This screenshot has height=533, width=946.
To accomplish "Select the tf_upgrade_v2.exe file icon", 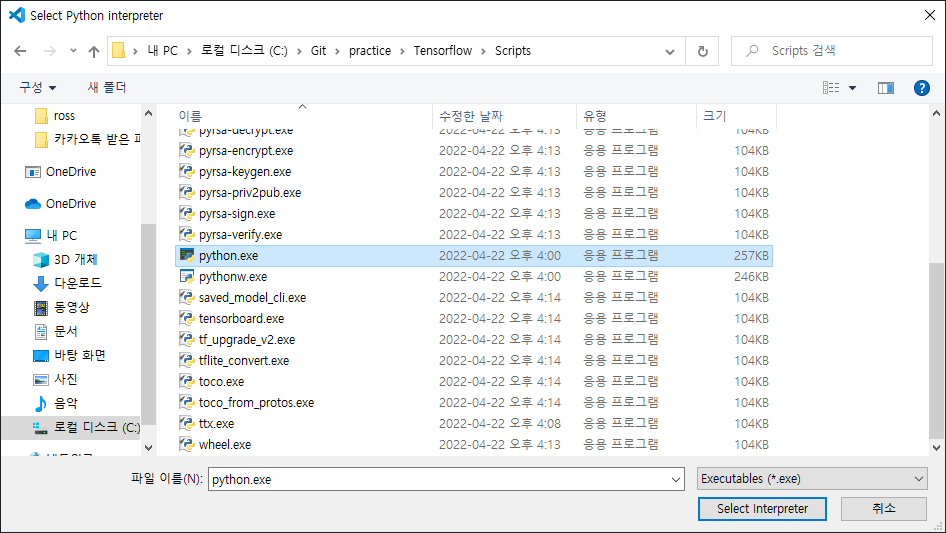I will pos(187,339).
